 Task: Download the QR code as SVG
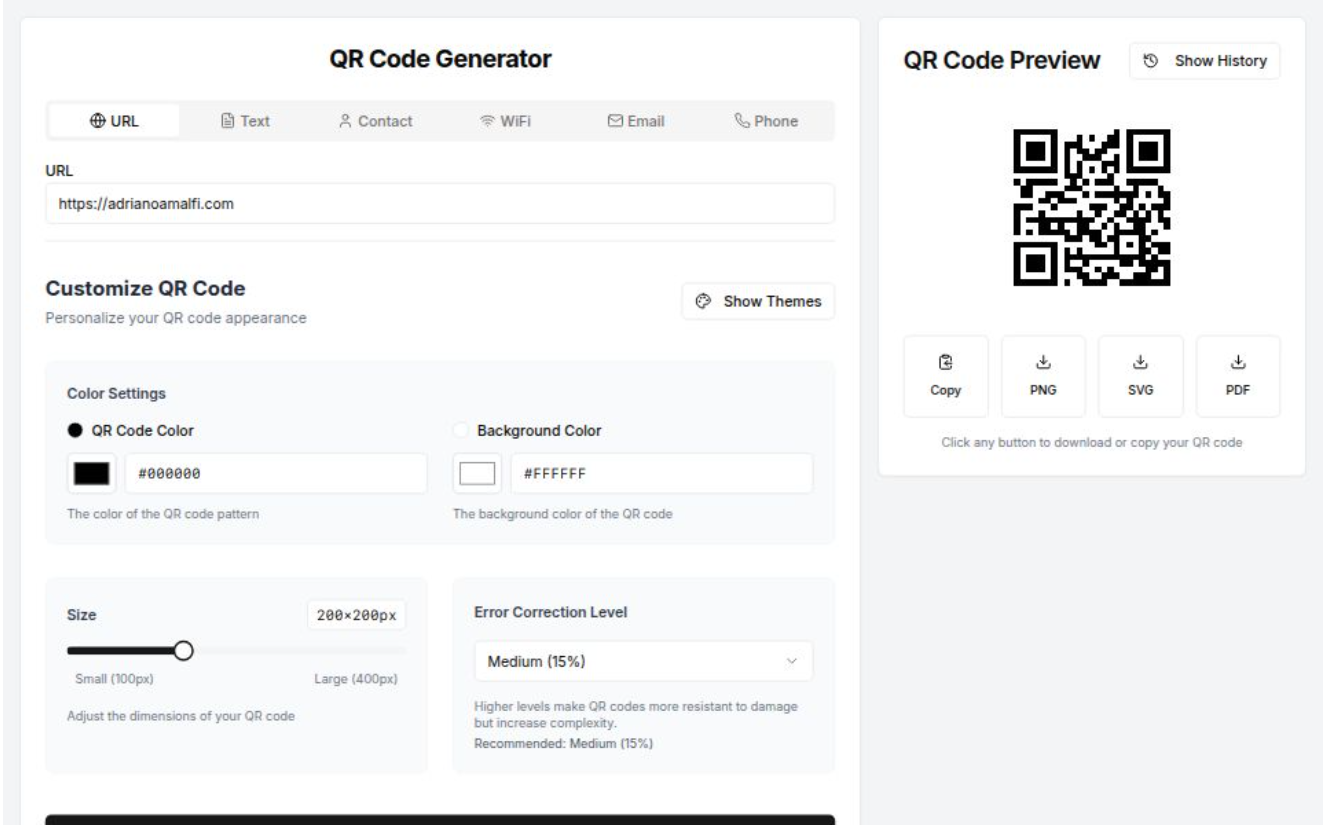1141,376
